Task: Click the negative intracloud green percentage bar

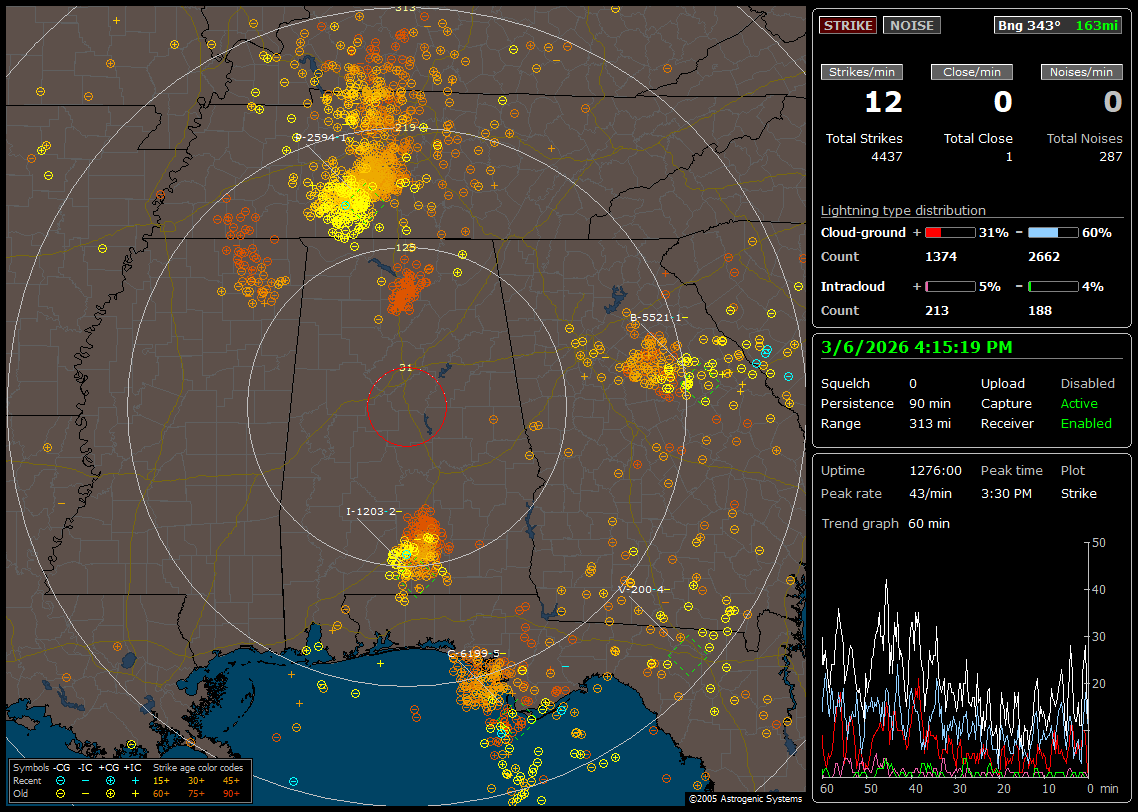Action: [x=1053, y=287]
